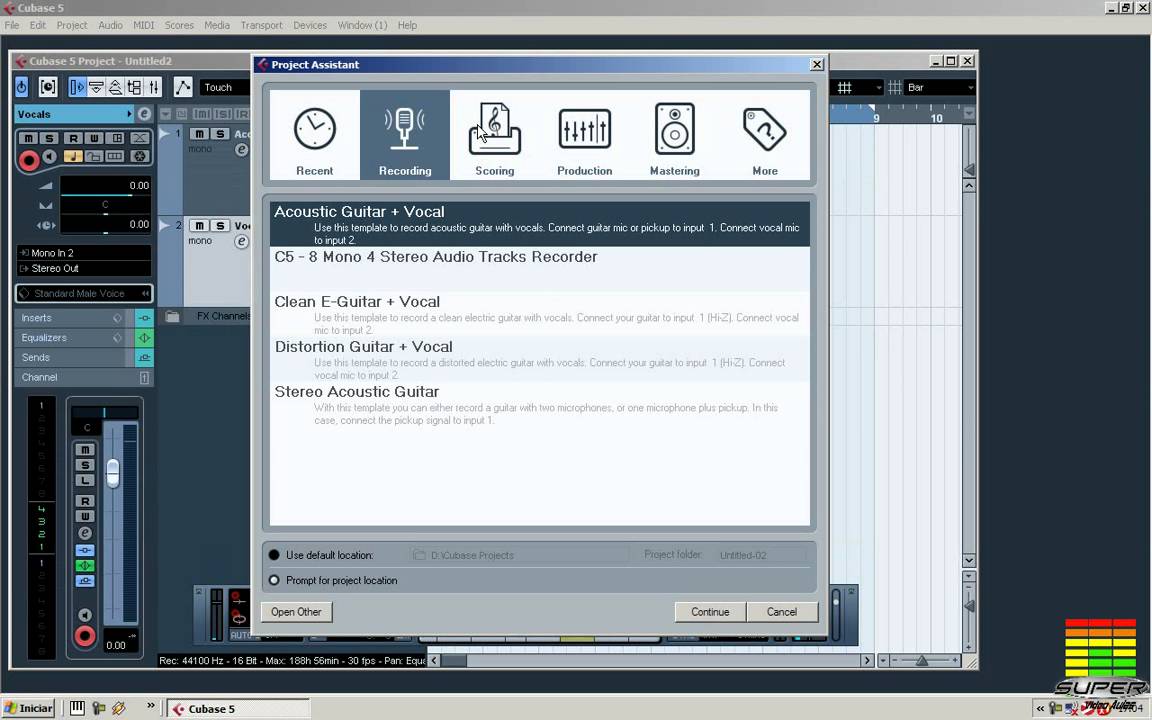Mute track 1 in track list
Image resolution: width=1152 pixels, height=720 pixels.
click(x=199, y=134)
